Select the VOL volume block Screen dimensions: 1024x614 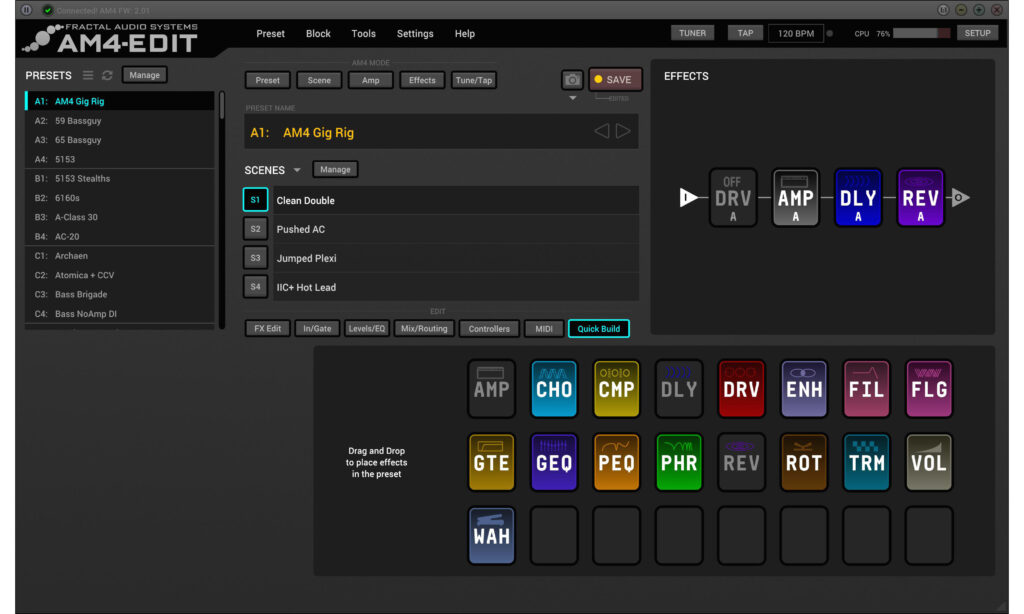click(929, 462)
